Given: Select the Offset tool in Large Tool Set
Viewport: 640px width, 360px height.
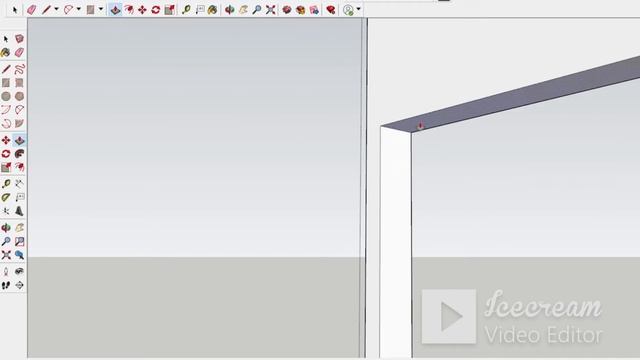Looking at the screenshot, I should (19, 167).
